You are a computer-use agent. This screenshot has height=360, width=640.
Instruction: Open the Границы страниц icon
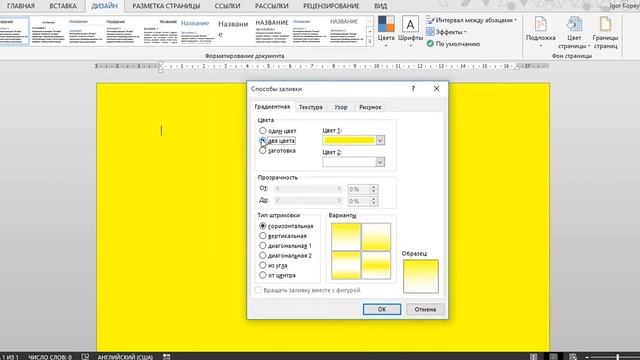tap(605, 24)
